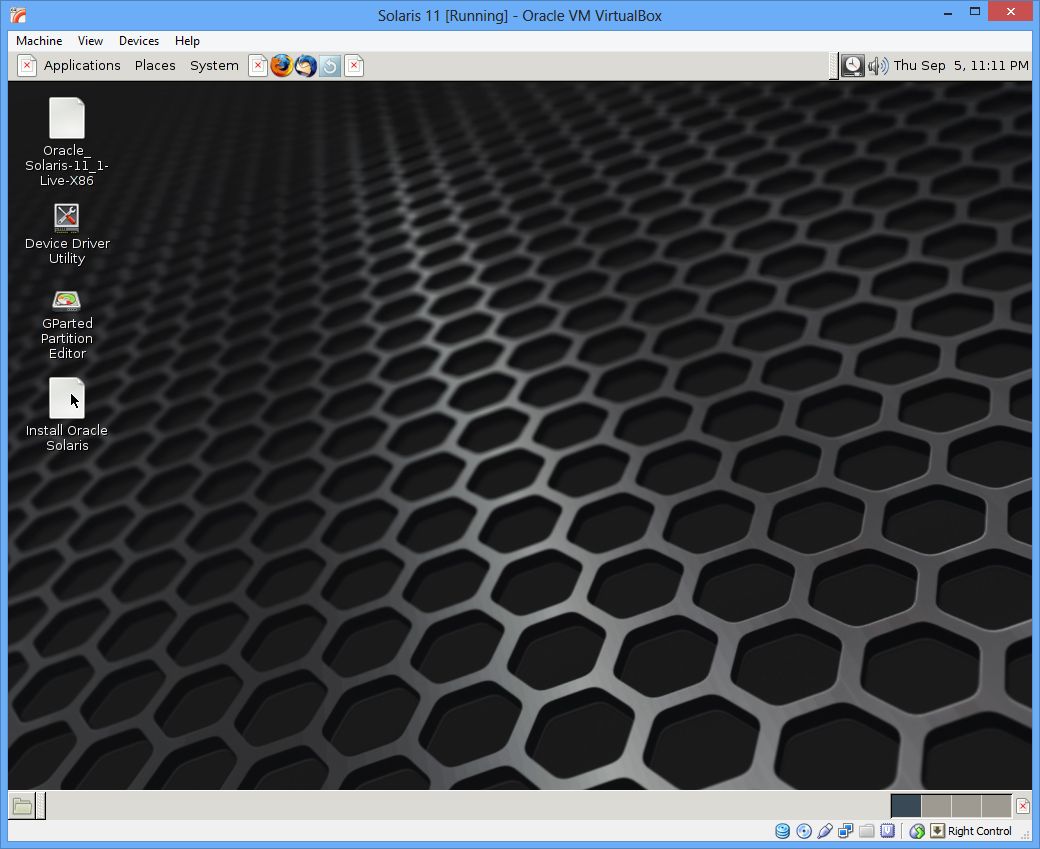Screen dimensions: 1040x849
Task: Launch Firefox from the top panel
Action: coord(281,66)
